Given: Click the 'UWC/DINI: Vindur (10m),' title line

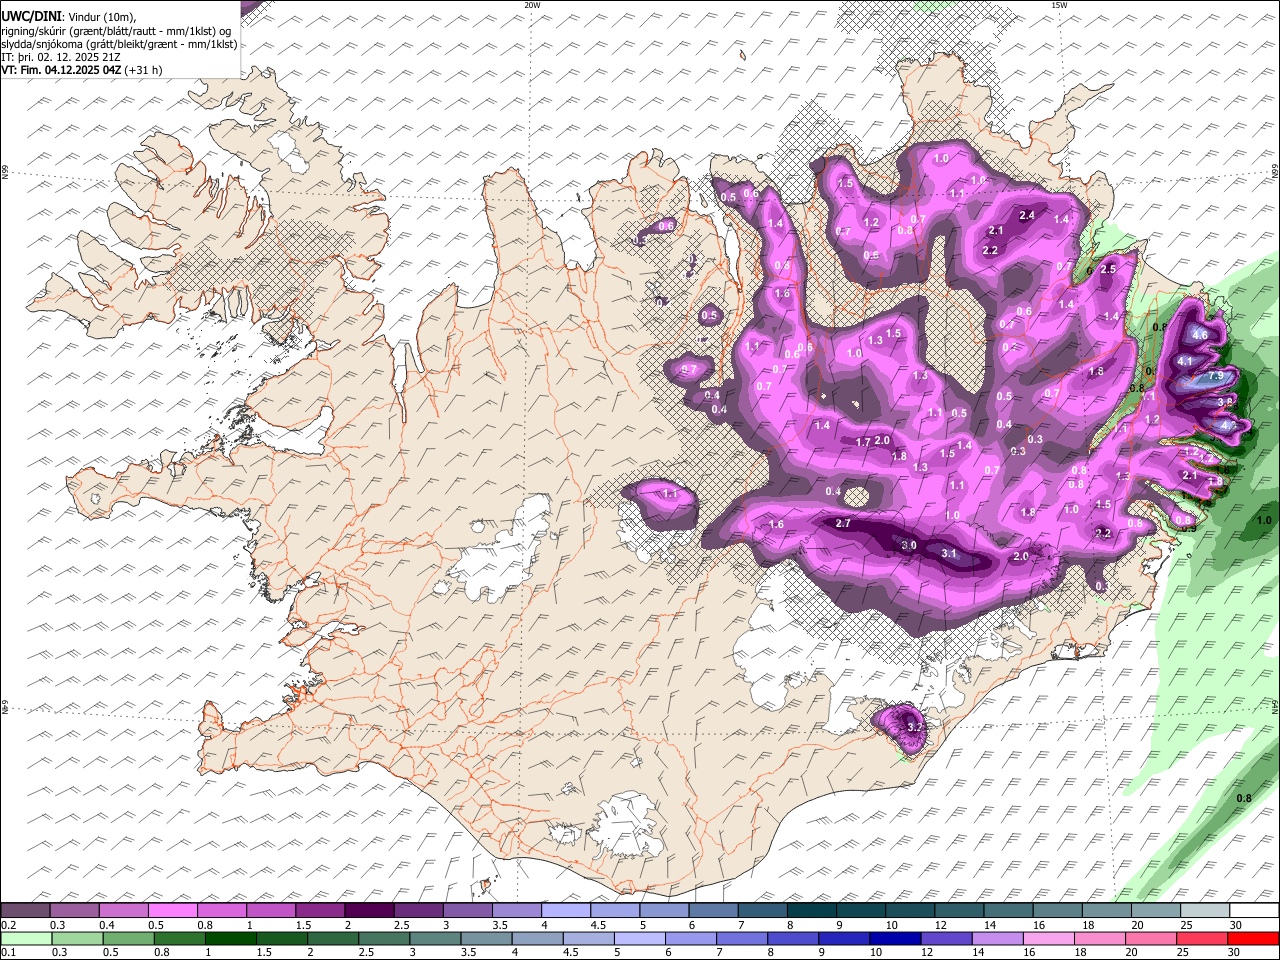Looking at the screenshot, I should tap(69, 16).
